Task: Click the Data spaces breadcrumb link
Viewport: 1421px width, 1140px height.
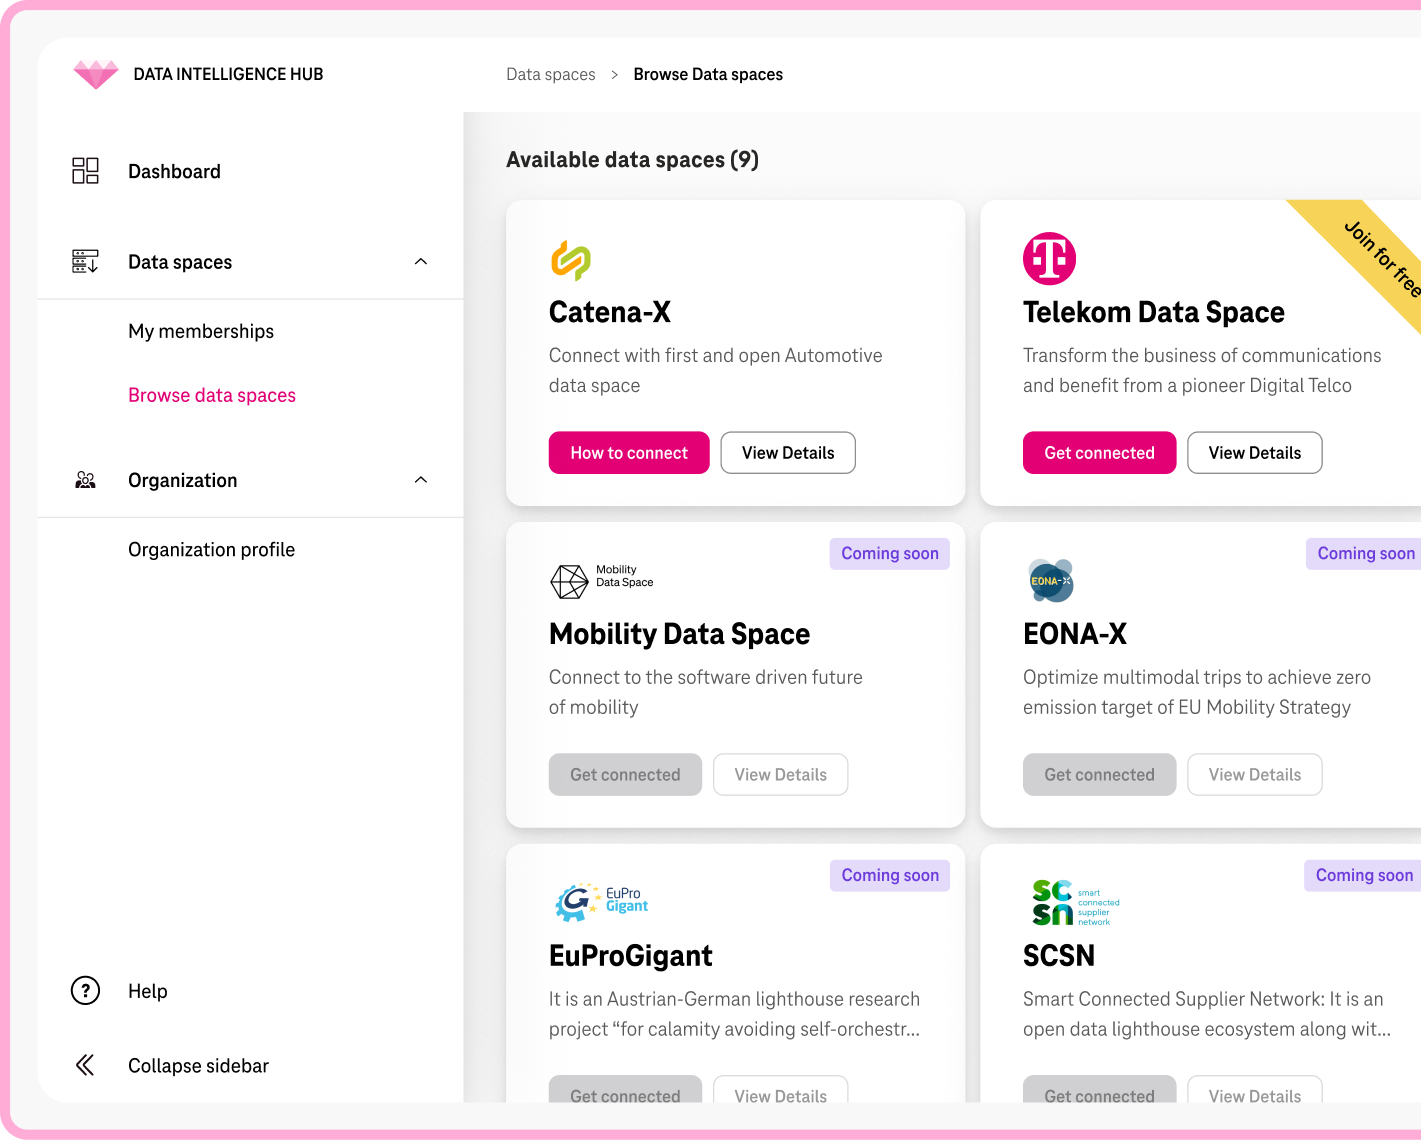Action: [x=551, y=74]
